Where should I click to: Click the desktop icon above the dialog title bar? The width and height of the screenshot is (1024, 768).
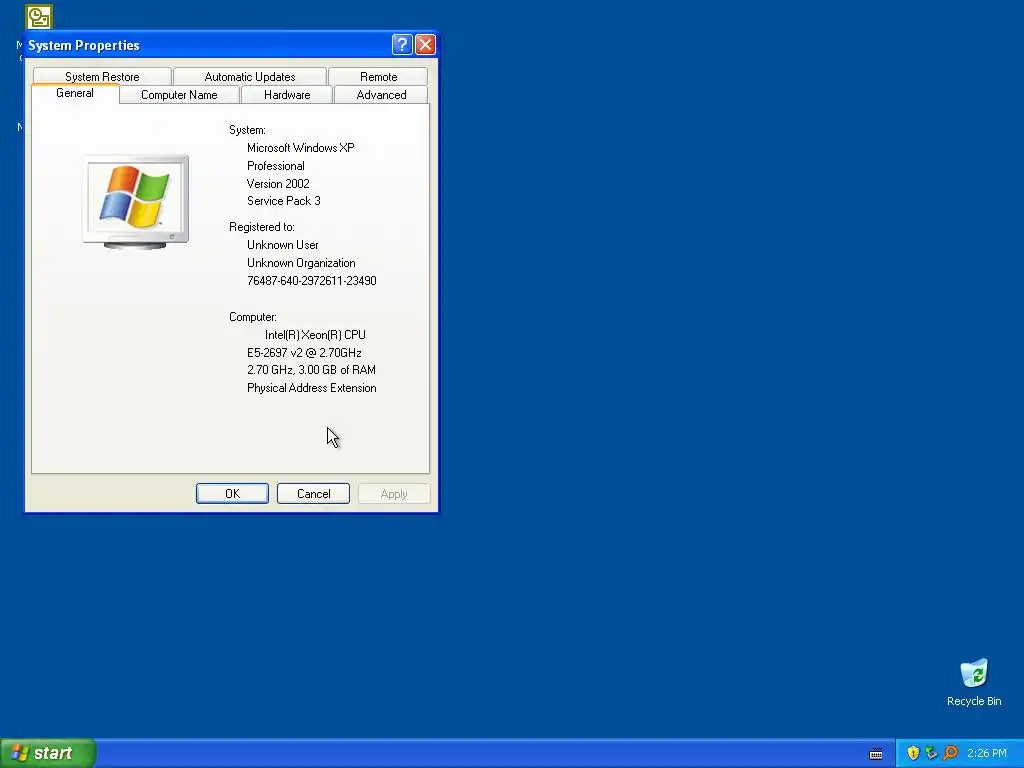[x=39, y=17]
